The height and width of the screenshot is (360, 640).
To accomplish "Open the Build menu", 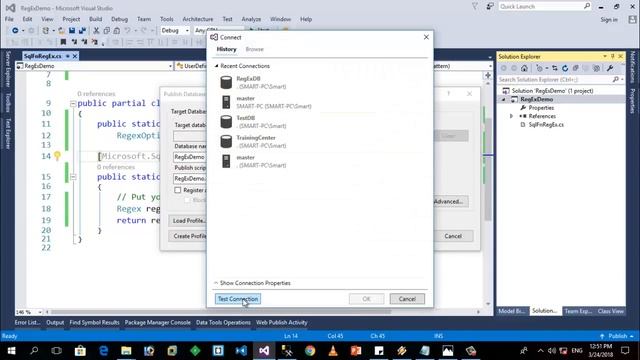I will tap(96, 19).
